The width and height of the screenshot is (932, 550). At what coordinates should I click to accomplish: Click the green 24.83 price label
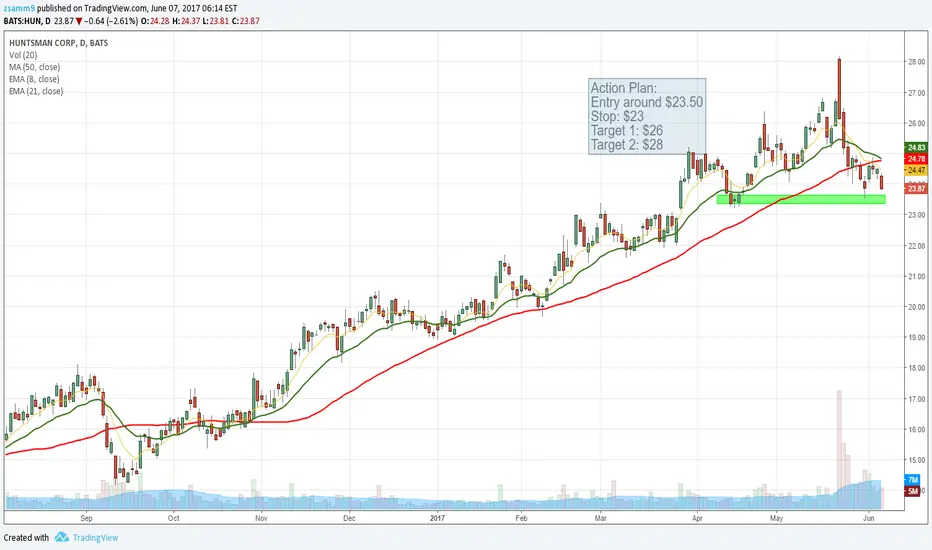coord(915,147)
